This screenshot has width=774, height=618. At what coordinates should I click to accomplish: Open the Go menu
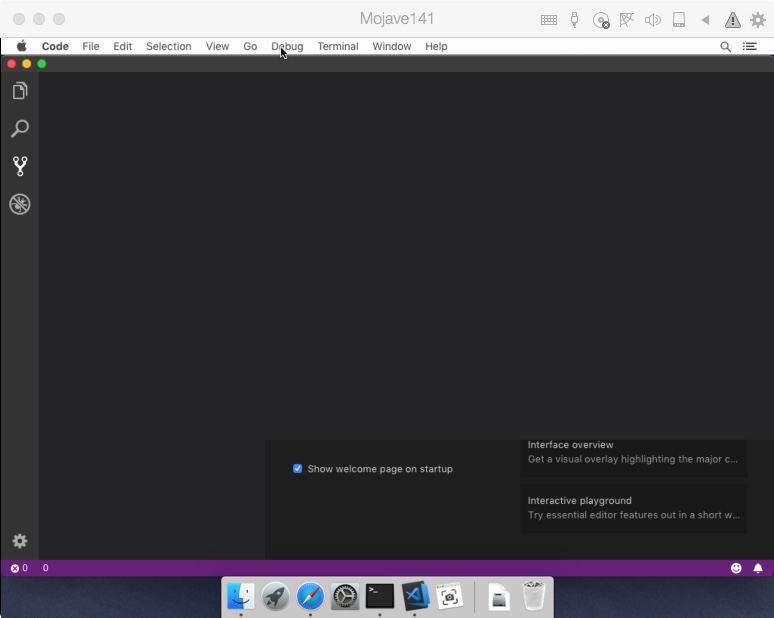click(250, 46)
